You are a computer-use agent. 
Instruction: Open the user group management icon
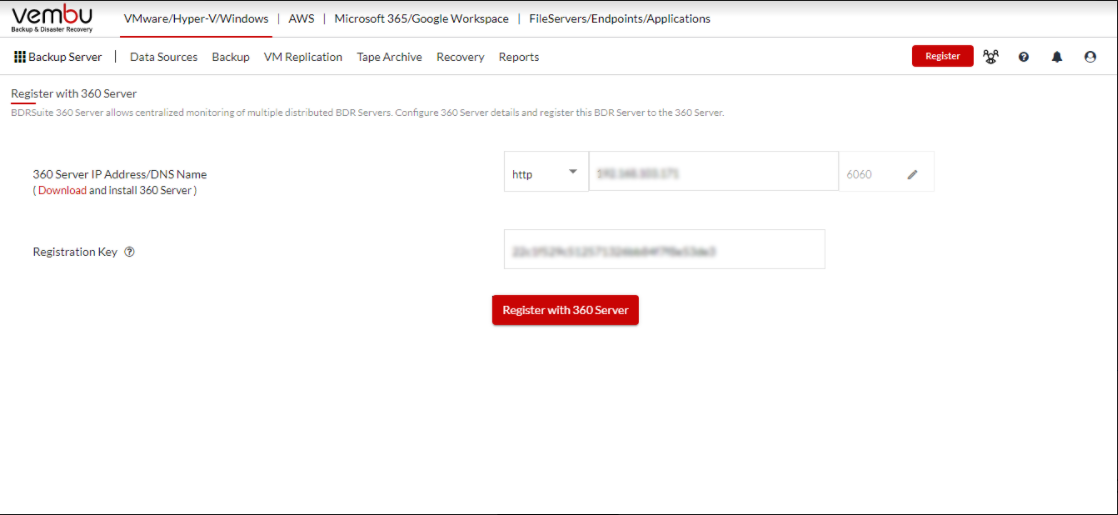coord(990,57)
